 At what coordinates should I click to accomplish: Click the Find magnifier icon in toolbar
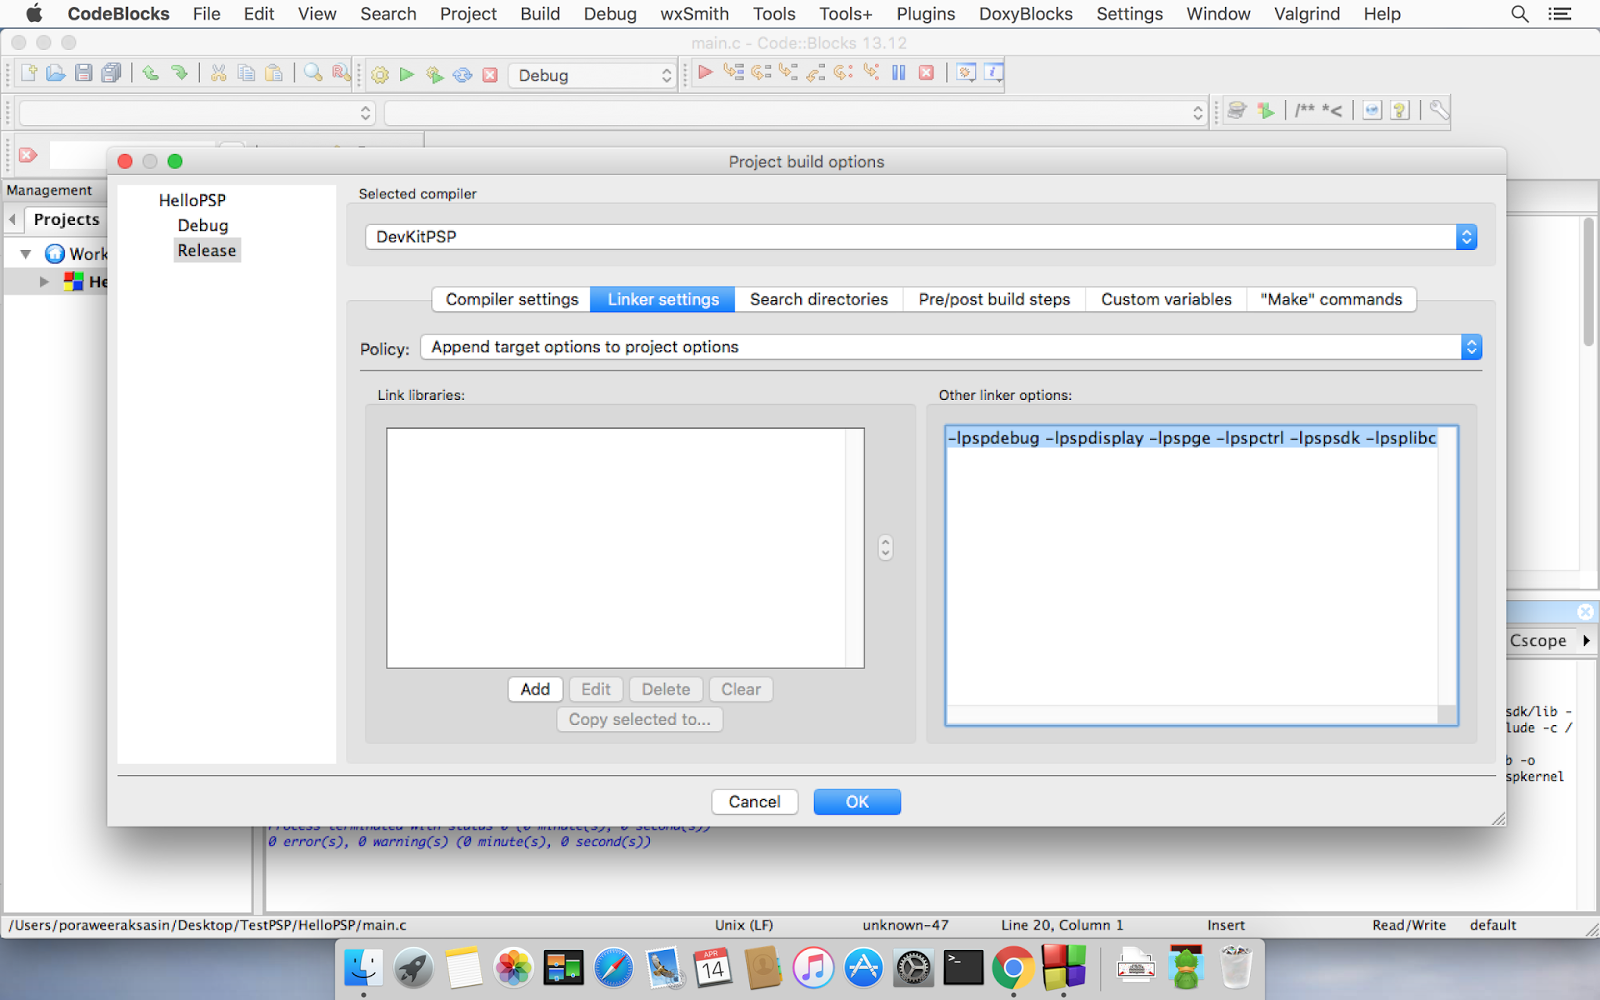coord(313,73)
